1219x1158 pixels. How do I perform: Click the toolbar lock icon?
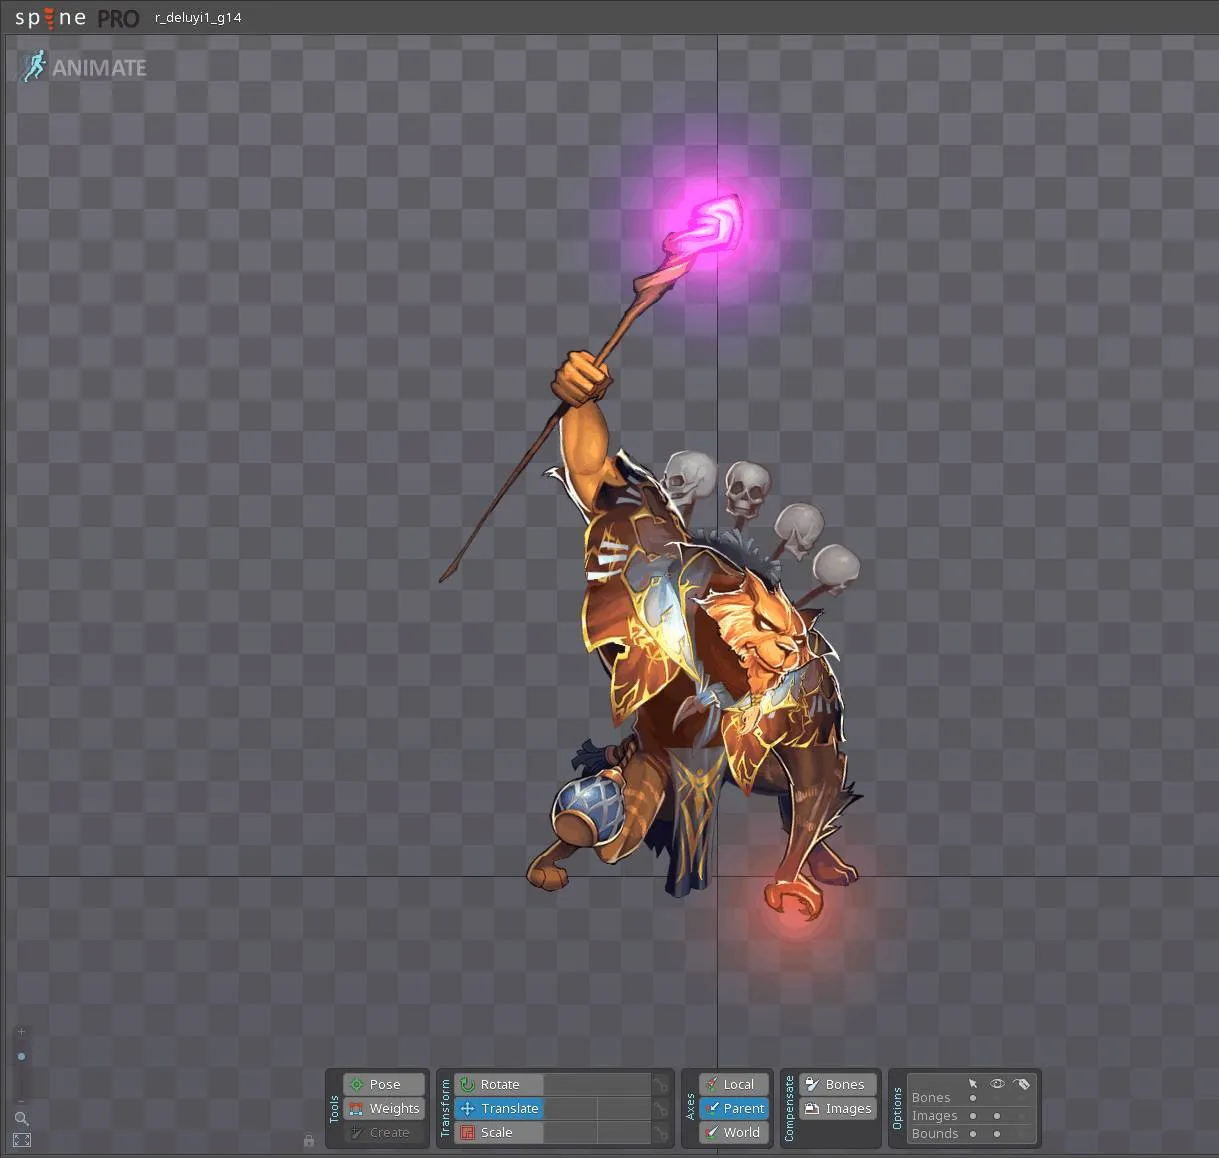(x=309, y=1140)
